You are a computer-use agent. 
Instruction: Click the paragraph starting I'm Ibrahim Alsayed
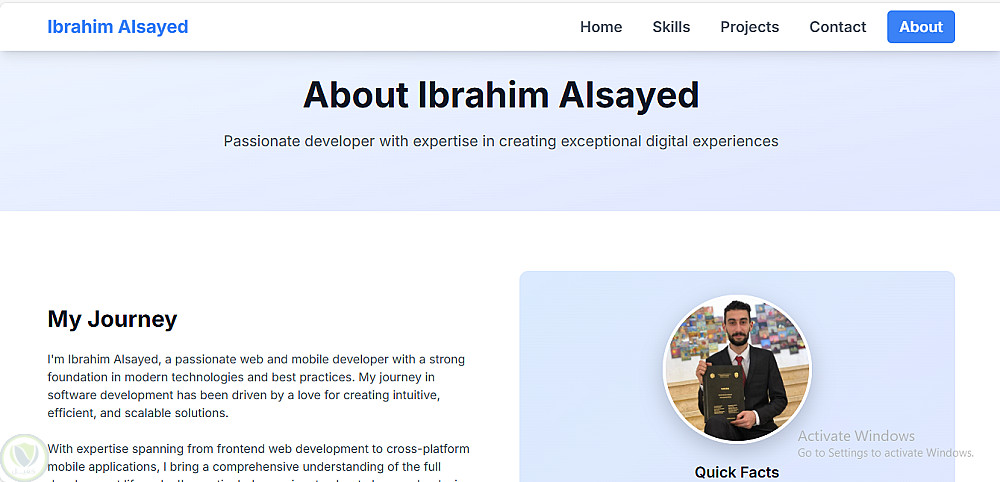click(256, 386)
